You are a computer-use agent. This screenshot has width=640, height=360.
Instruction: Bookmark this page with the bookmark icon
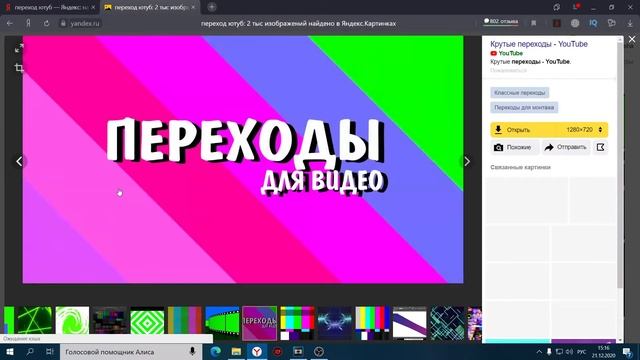pos(533,23)
